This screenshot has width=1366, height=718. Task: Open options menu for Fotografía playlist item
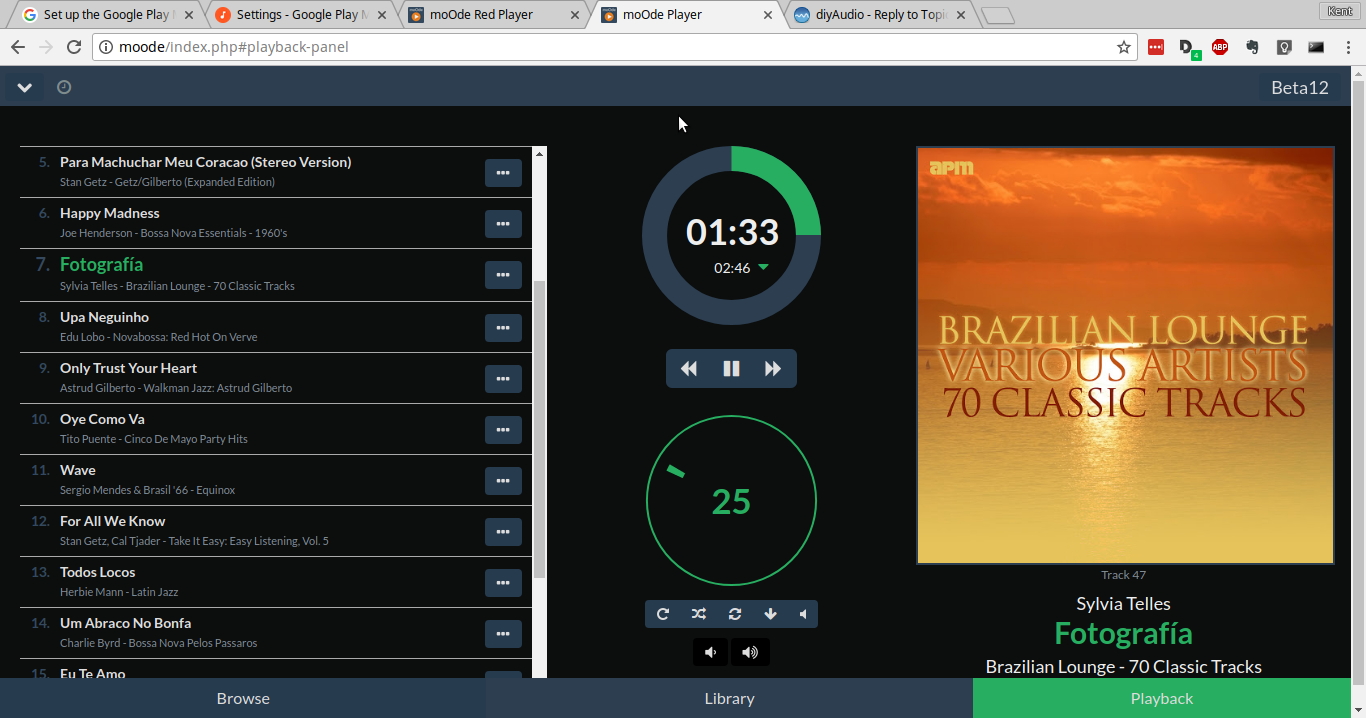click(503, 274)
